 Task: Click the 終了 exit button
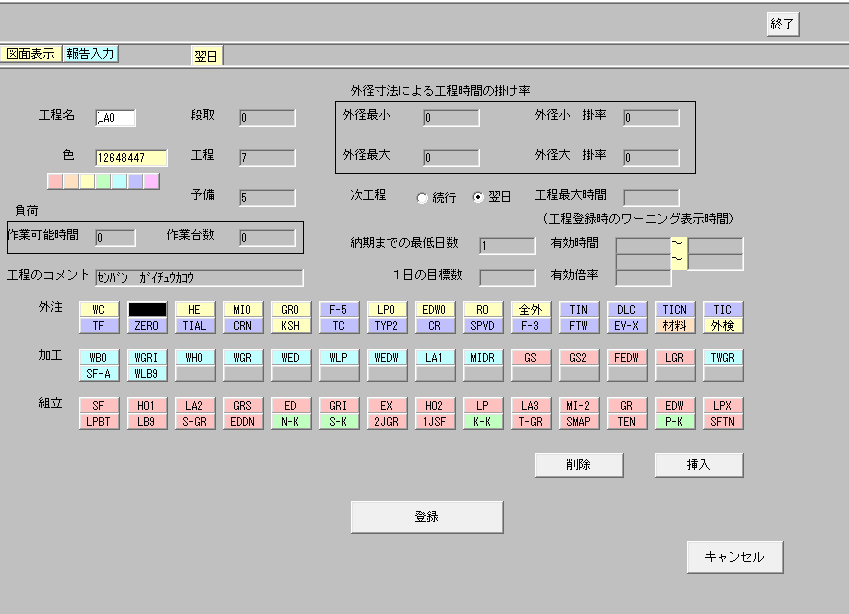point(783,25)
